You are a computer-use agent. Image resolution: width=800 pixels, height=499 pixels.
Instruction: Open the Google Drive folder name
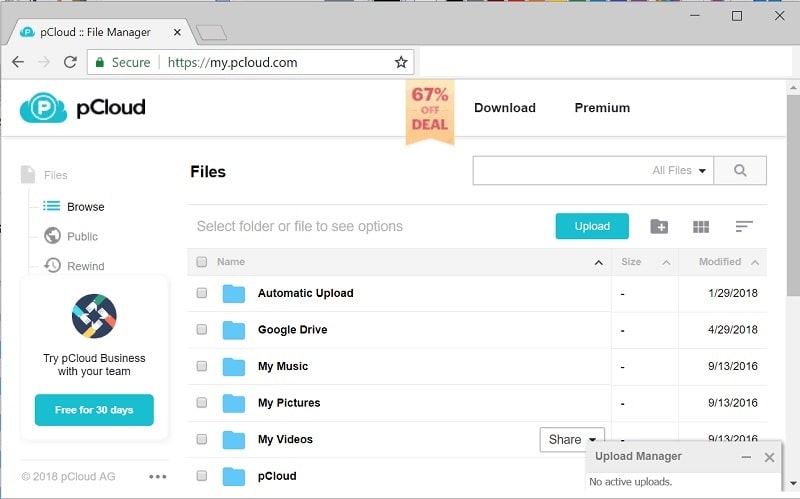292,330
